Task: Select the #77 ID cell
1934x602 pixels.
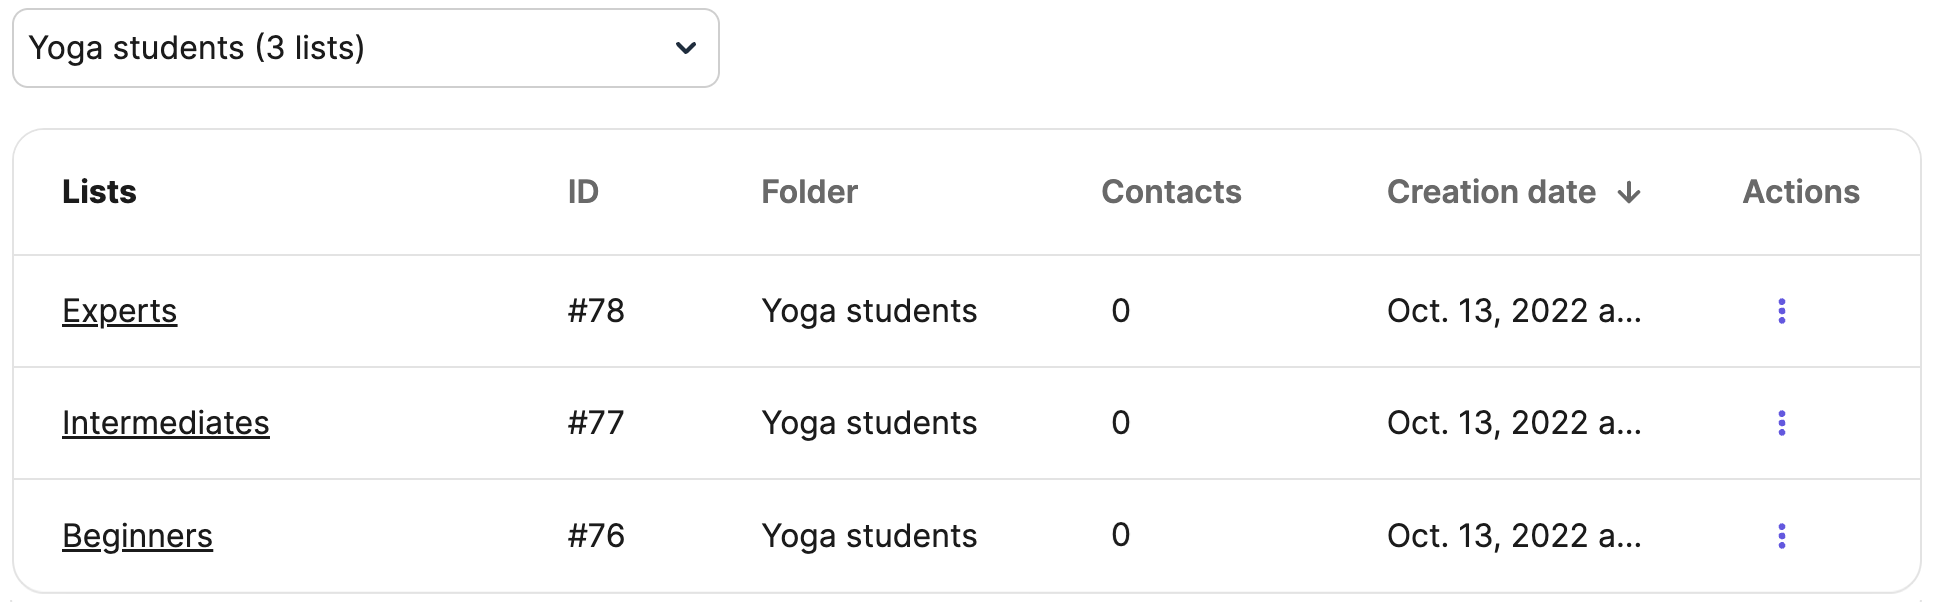Action: click(596, 423)
